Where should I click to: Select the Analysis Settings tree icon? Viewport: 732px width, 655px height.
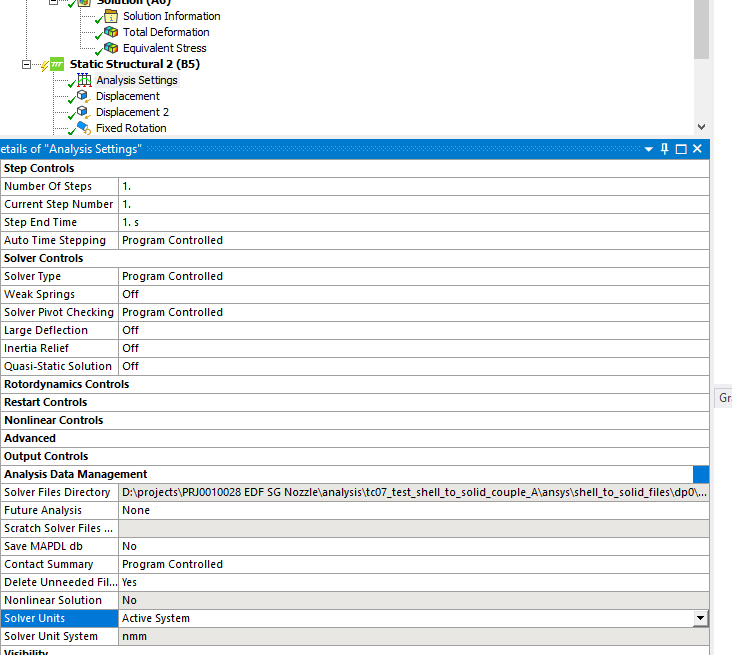click(x=84, y=80)
